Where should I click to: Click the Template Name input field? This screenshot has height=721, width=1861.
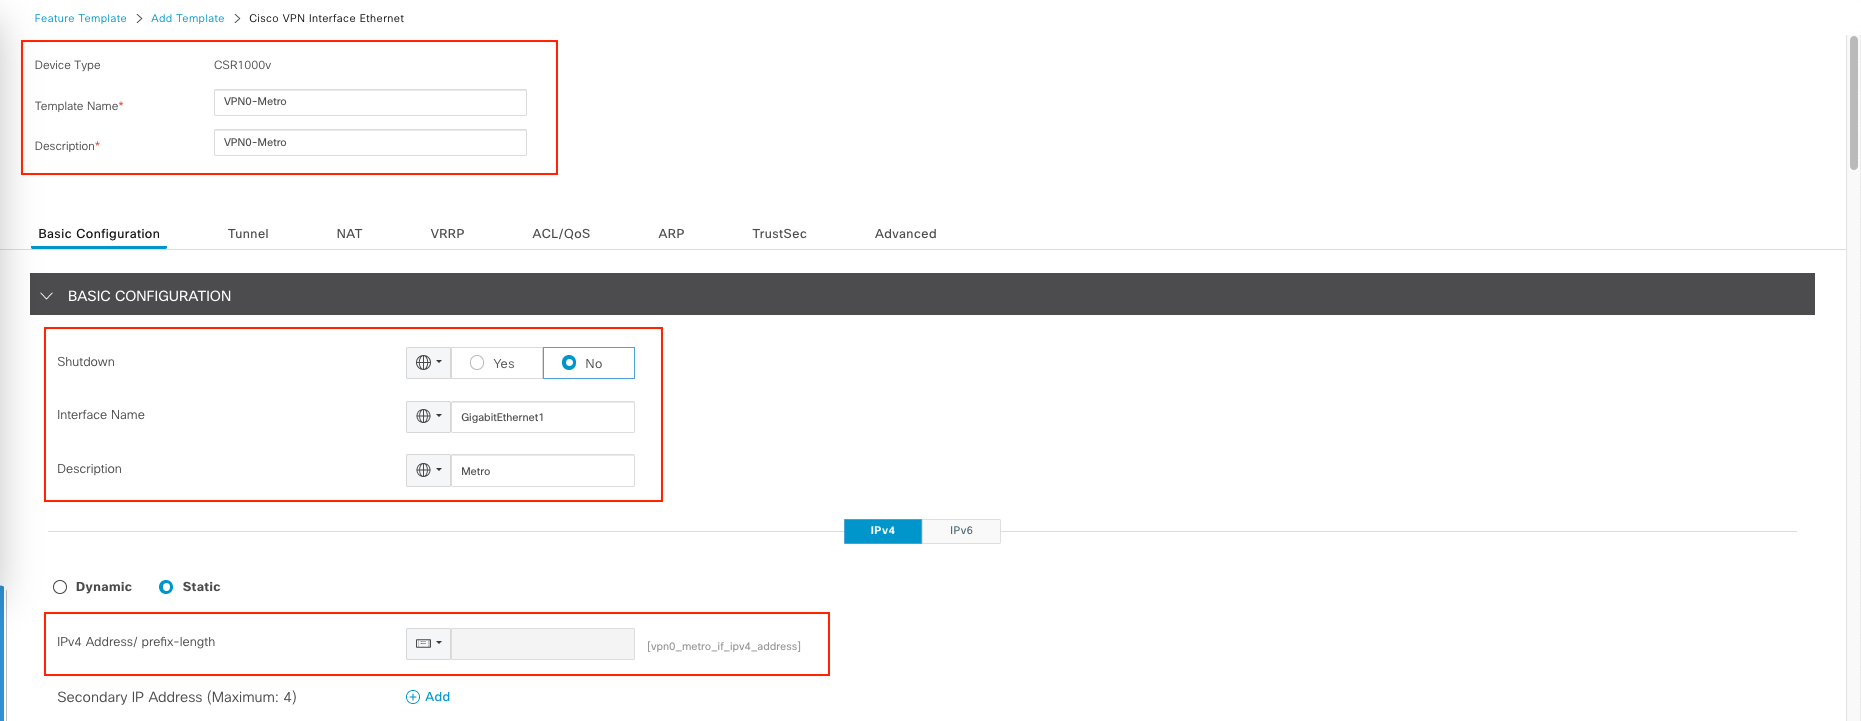tap(370, 102)
